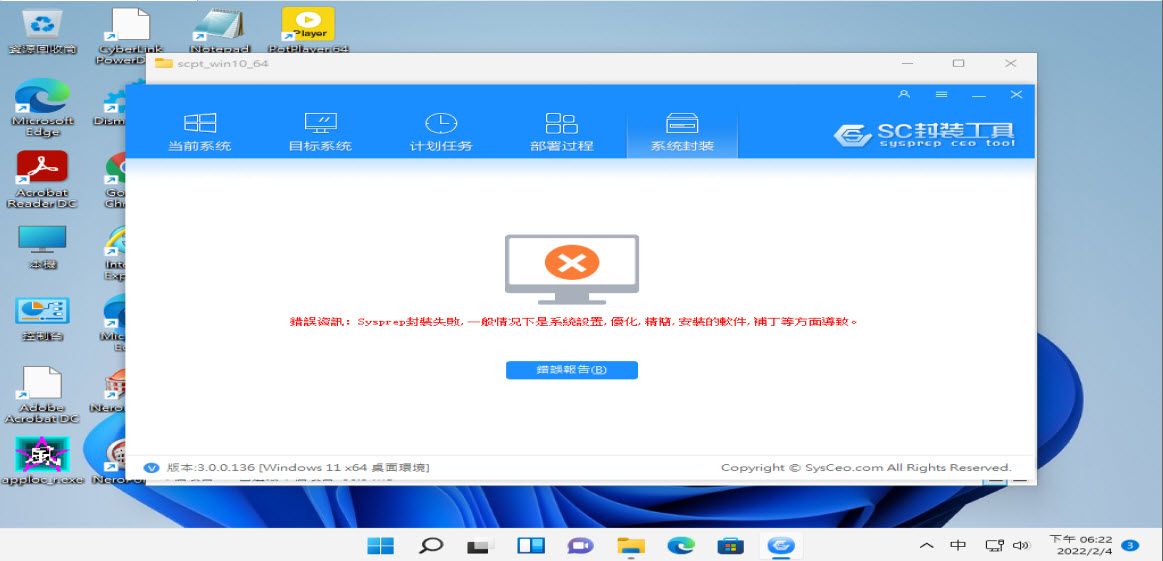The height and width of the screenshot is (561, 1163).
Task: Open the volume tray icon
Action: pyautogui.click(x=1021, y=546)
